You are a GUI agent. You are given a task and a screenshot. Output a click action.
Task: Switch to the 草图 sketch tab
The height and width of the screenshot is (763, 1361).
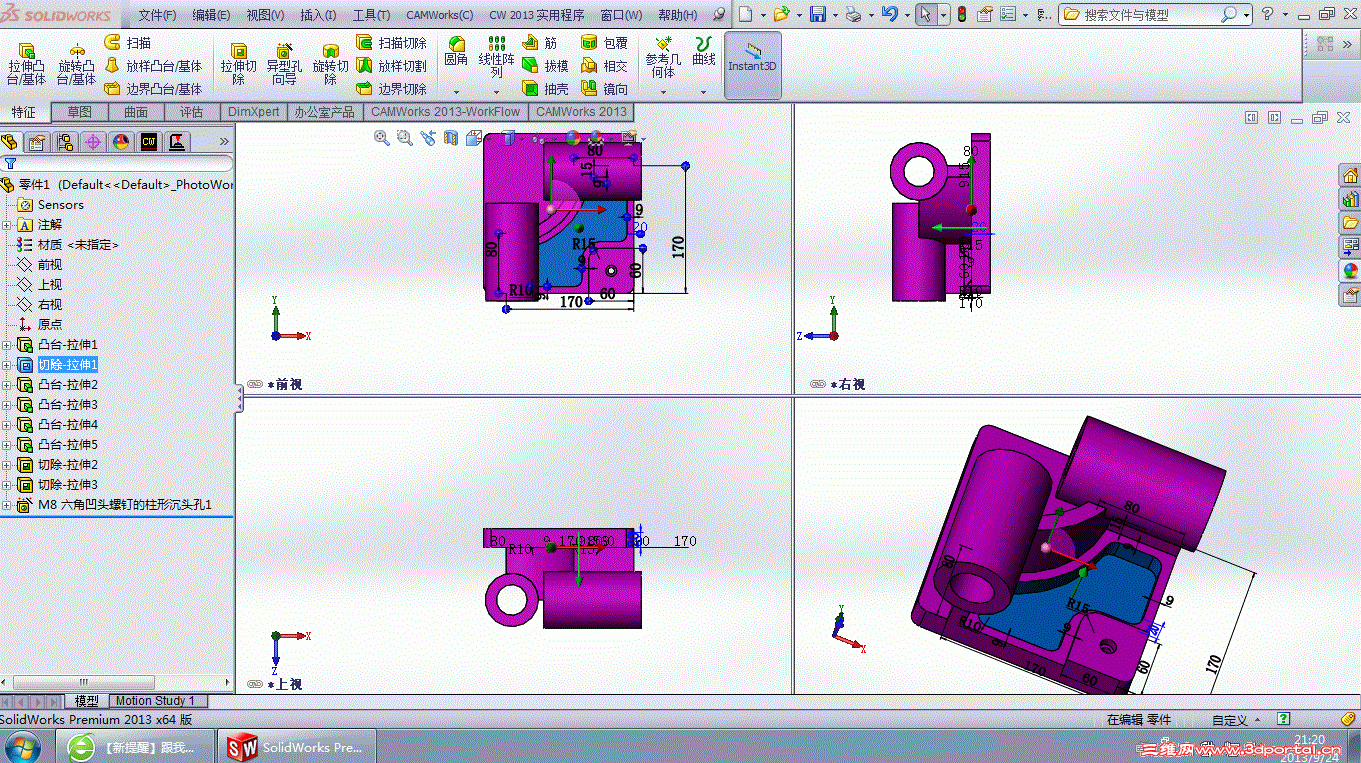point(79,112)
